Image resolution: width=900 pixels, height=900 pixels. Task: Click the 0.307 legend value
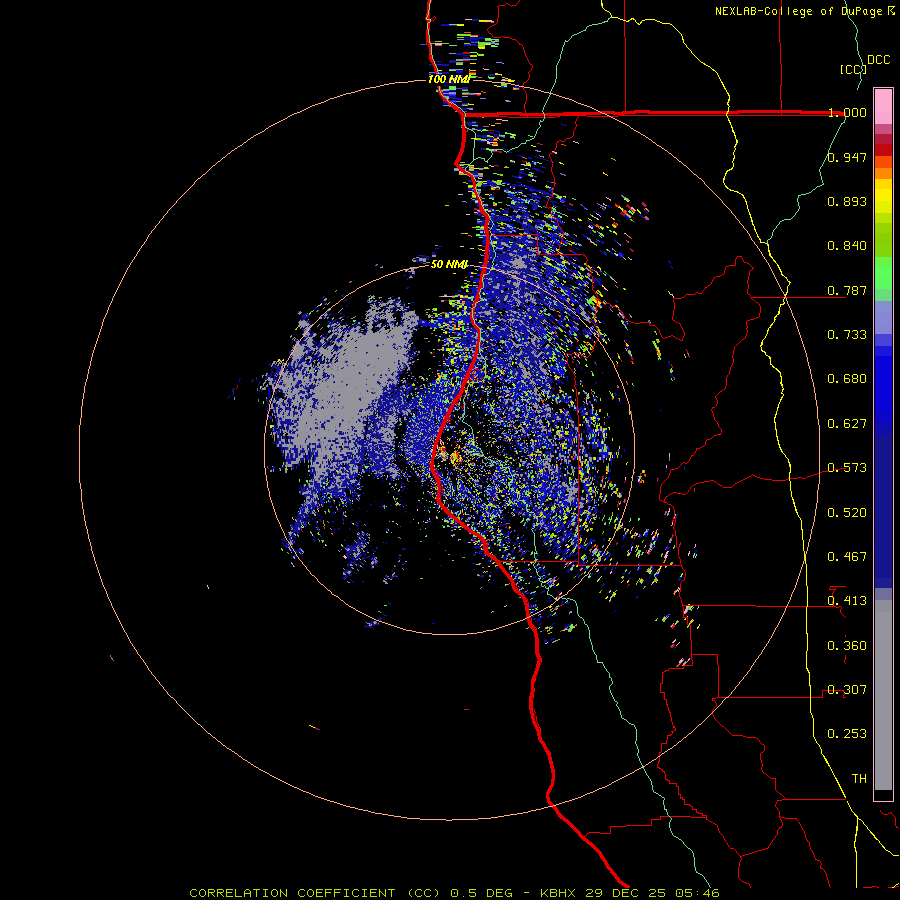click(847, 690)
